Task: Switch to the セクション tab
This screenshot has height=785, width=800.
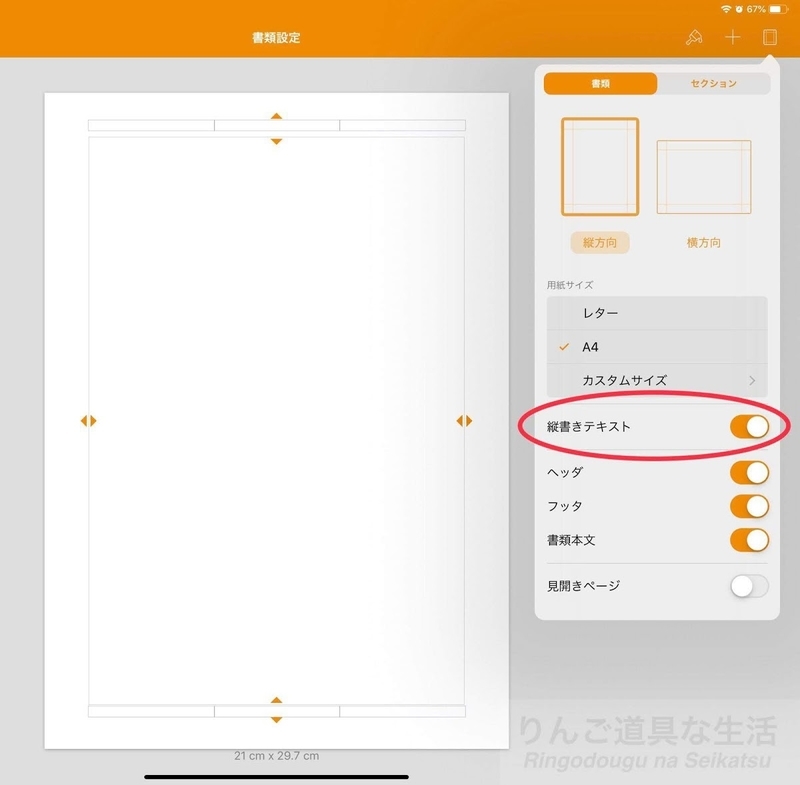Action: pyautogui.click(x=710, y=83)
